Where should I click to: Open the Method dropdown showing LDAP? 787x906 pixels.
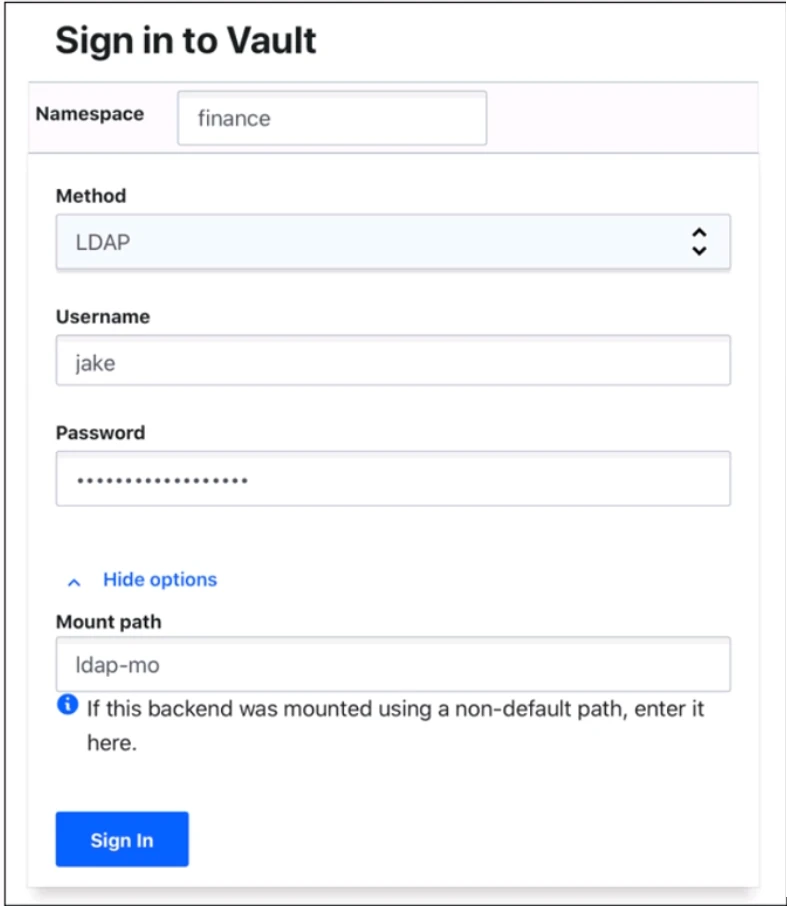pyautogui.click(x=392, y=241)
